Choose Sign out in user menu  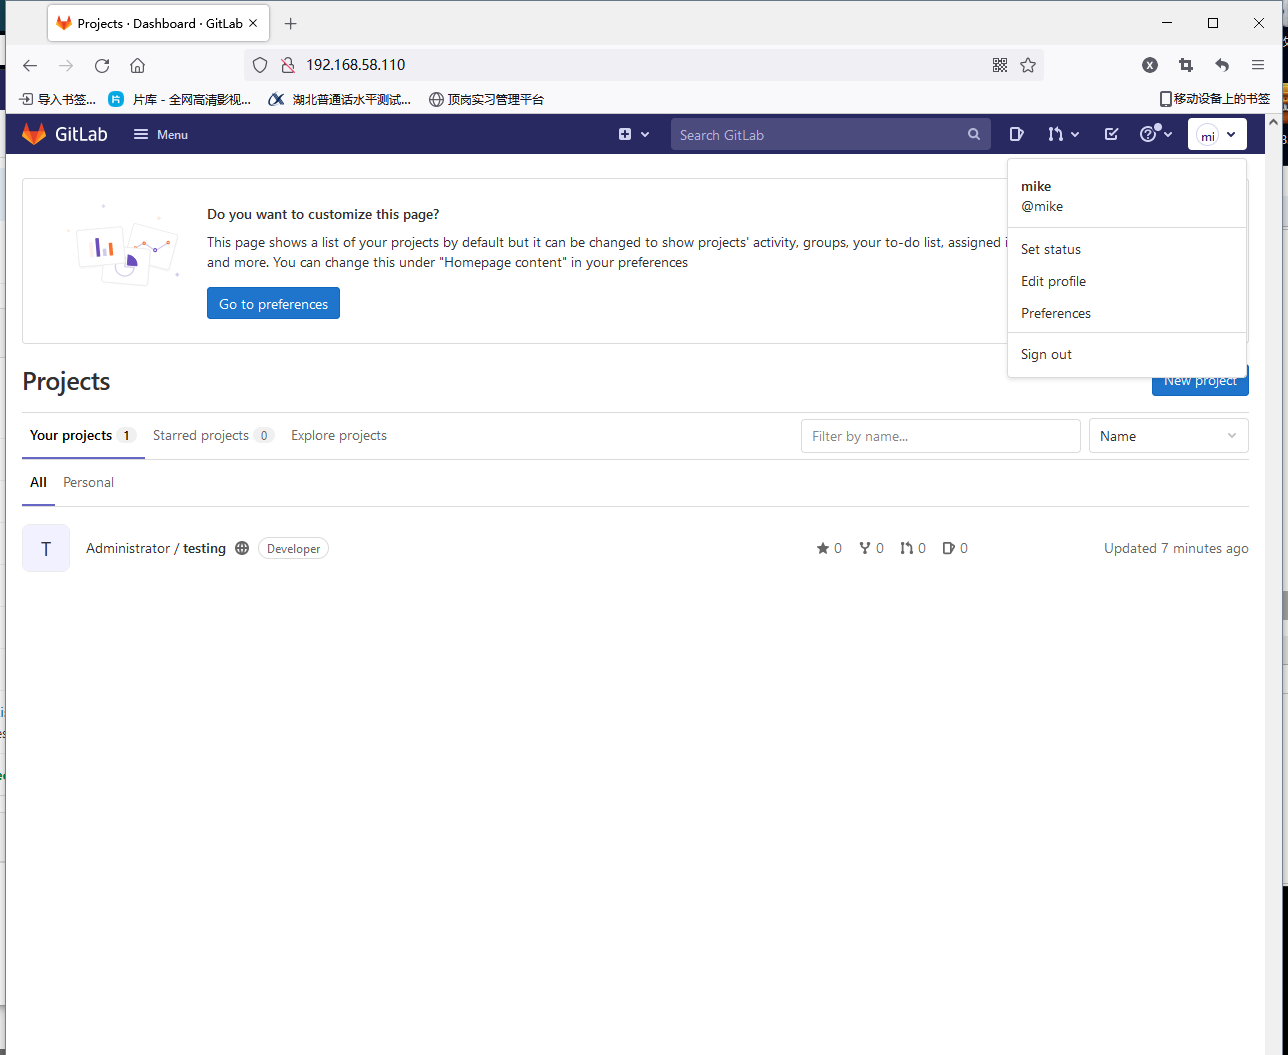click(x=1046, y=354)
